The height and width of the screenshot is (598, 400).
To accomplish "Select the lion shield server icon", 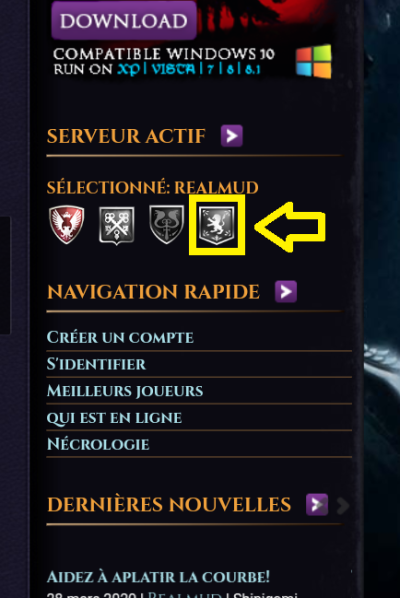I will point(217,225).
